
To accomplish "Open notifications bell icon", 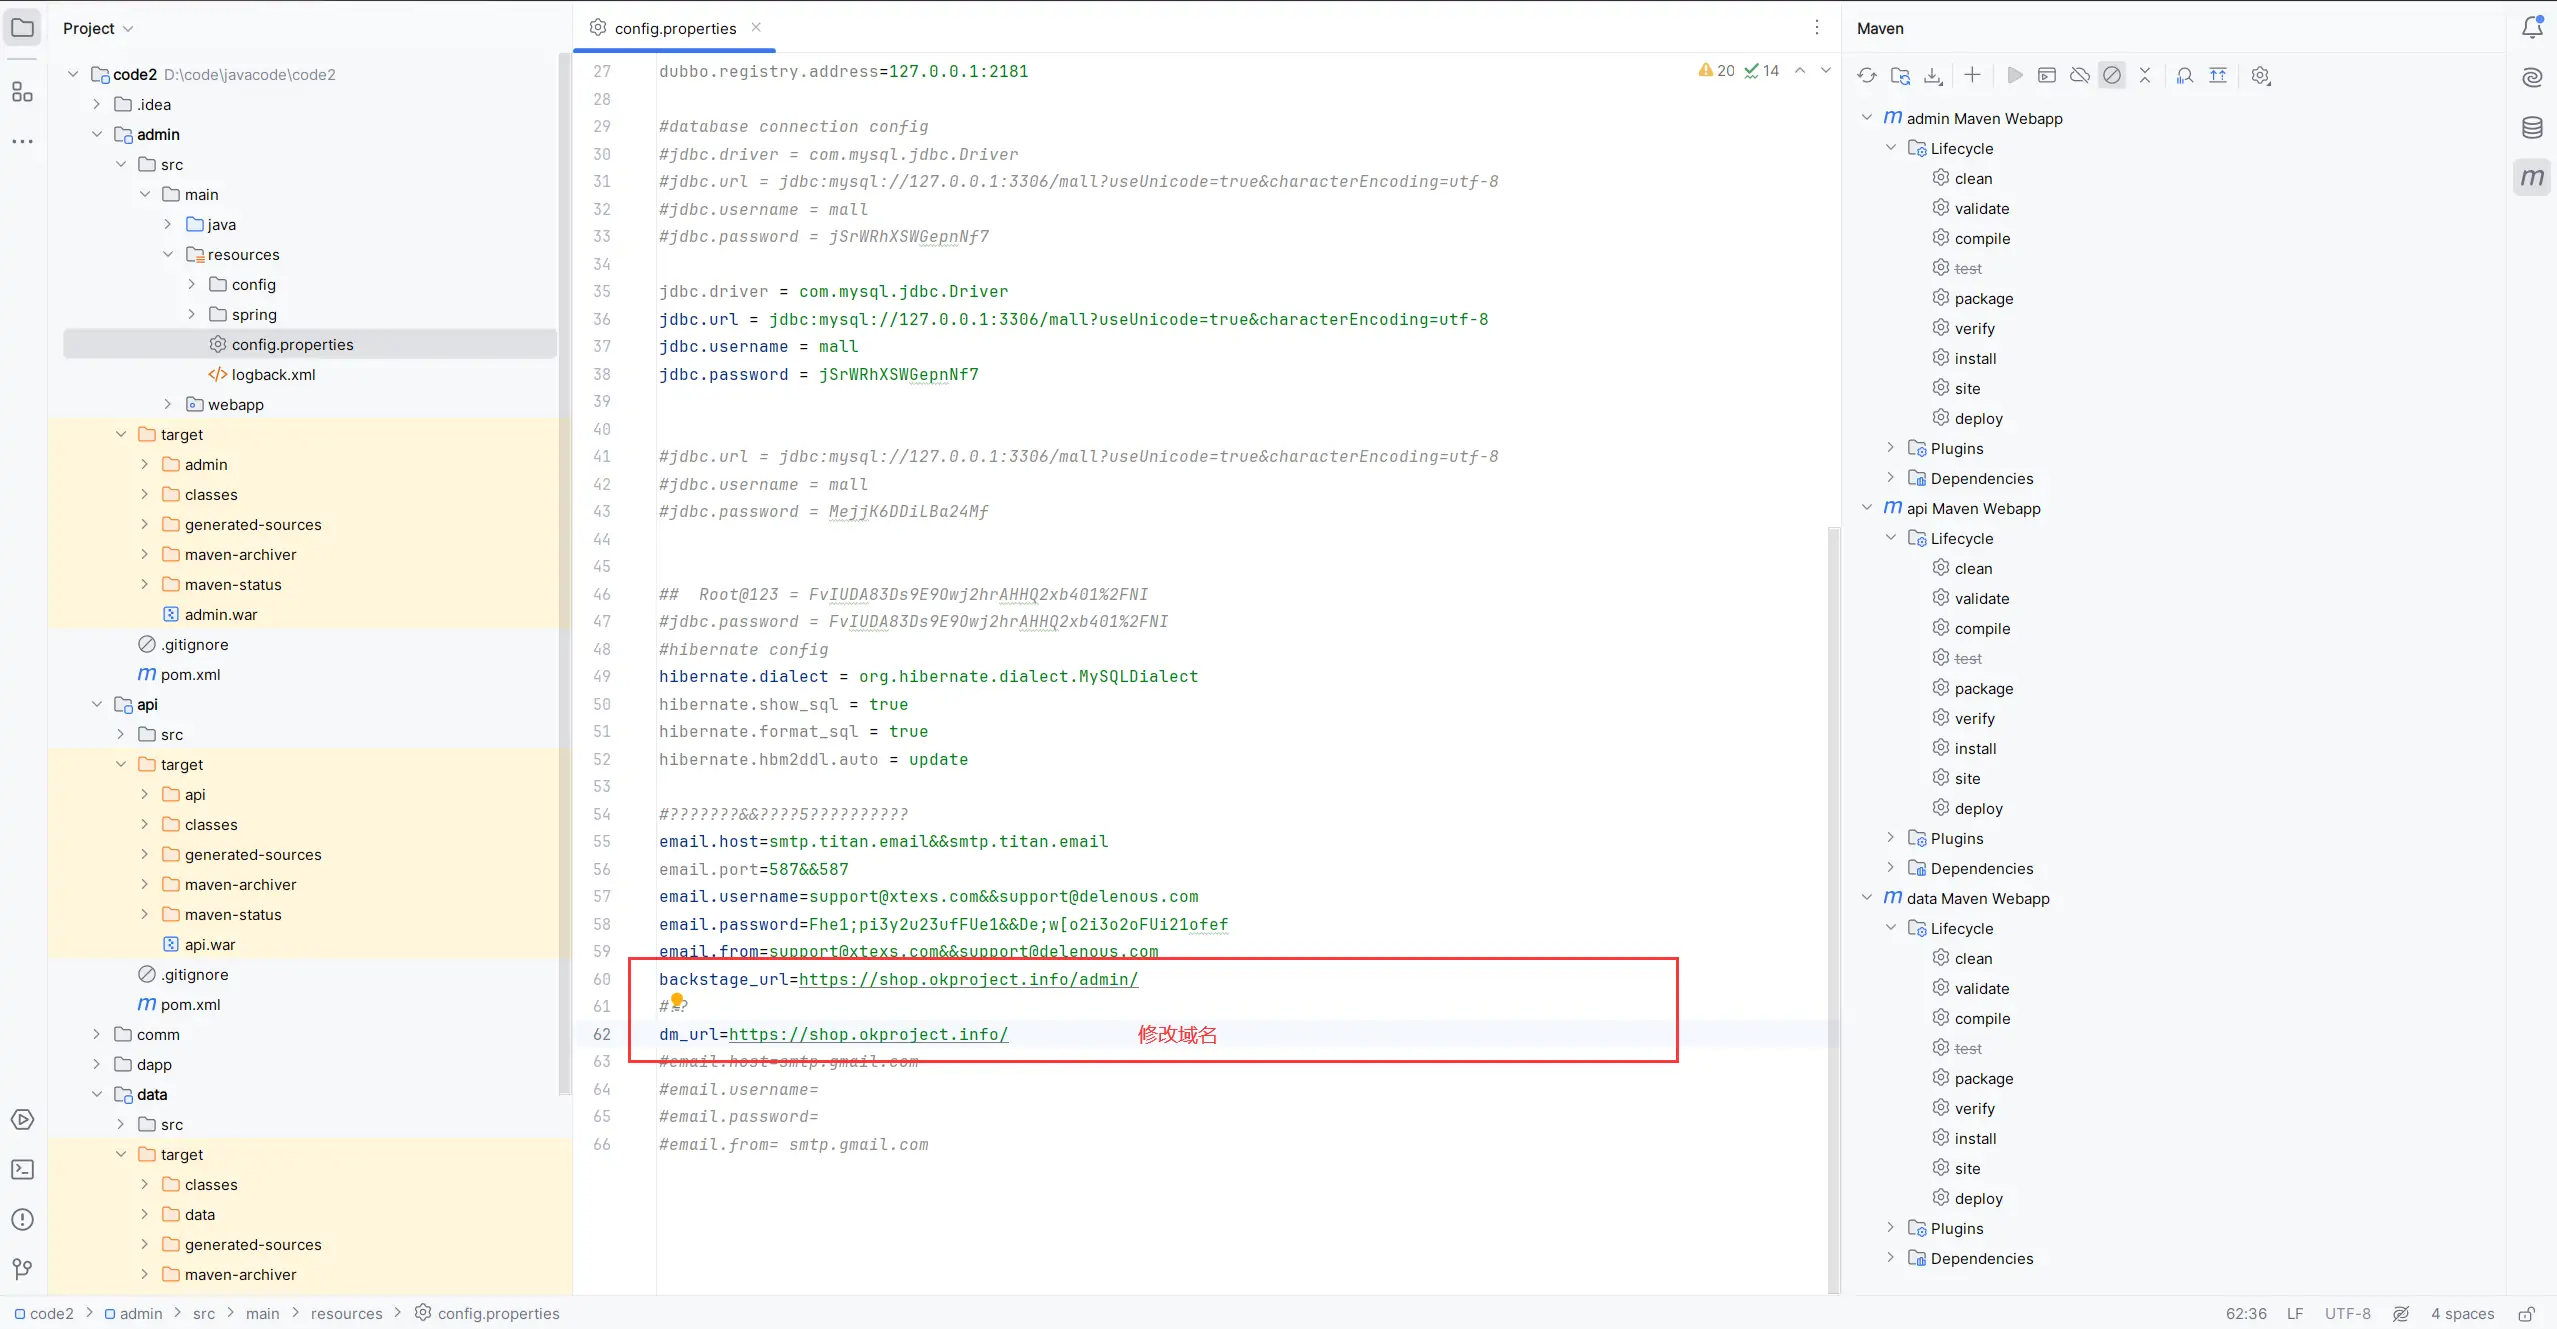I will [x=2532, y=27].
